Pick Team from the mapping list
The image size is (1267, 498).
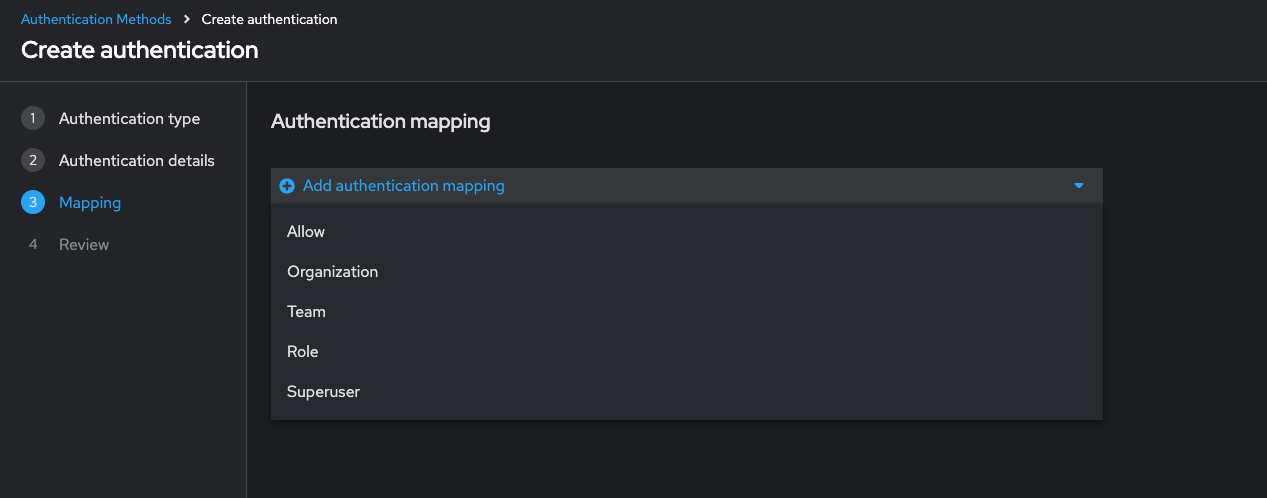pos(306,312)
